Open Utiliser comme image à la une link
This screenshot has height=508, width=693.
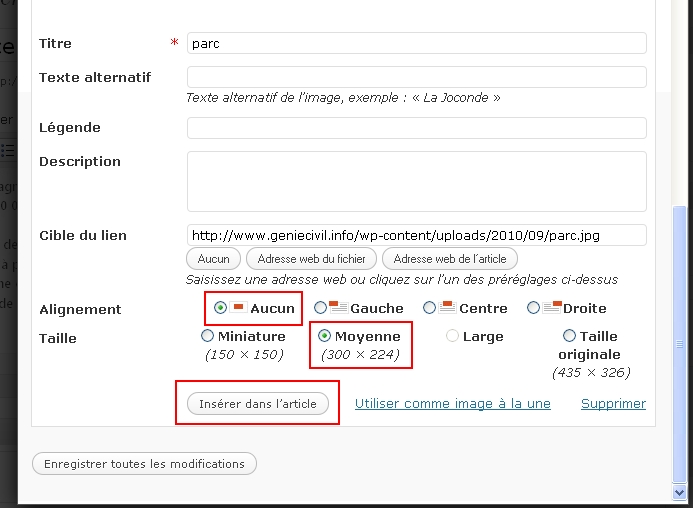click(453, 404)
